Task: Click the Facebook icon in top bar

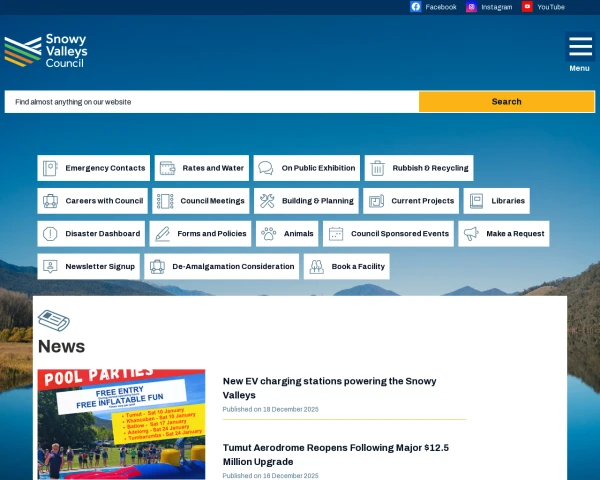Action: point(416,7)
